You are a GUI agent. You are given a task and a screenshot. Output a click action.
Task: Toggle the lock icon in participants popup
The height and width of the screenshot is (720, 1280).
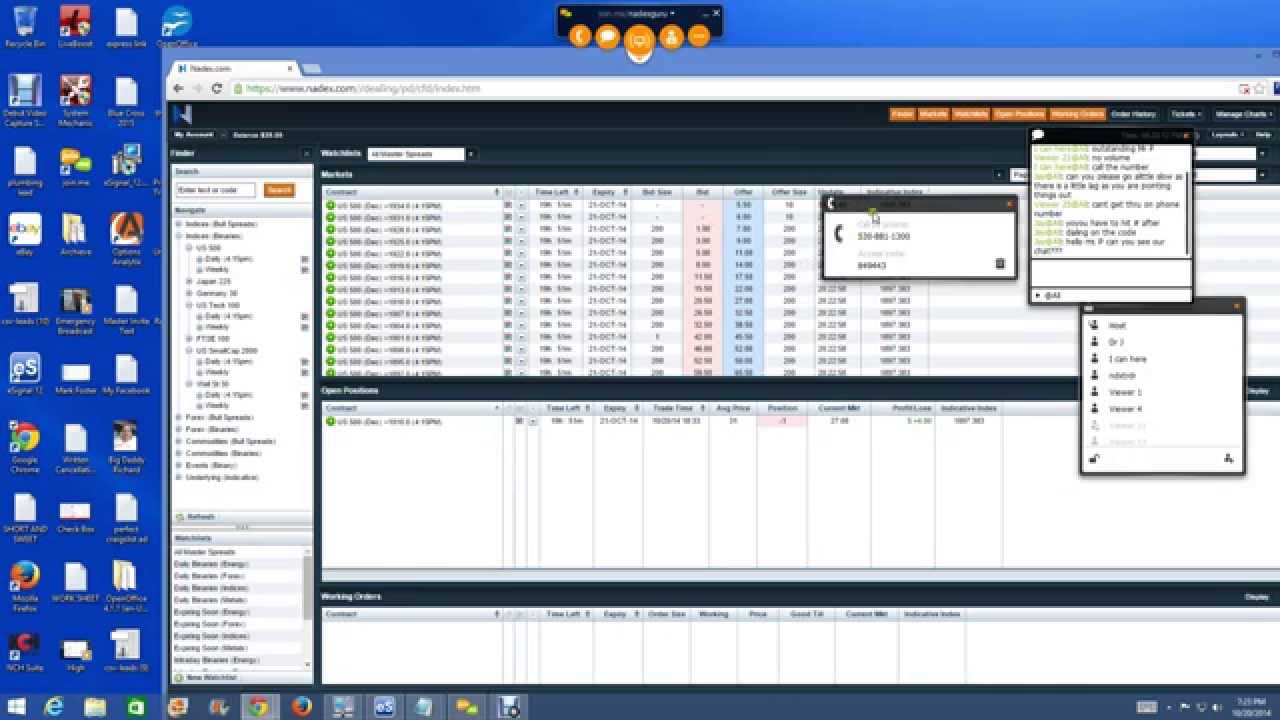pos(1095,459)
